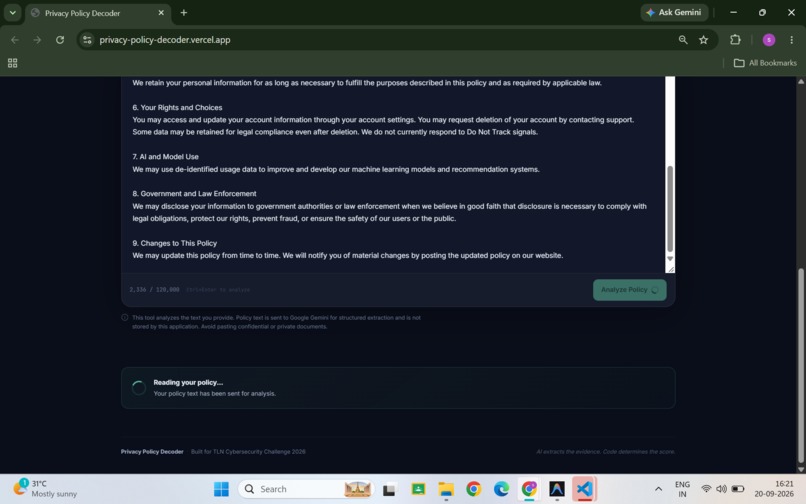
Task: Open Google Classroom from the taskbar
Action: (x=418, y=489)
